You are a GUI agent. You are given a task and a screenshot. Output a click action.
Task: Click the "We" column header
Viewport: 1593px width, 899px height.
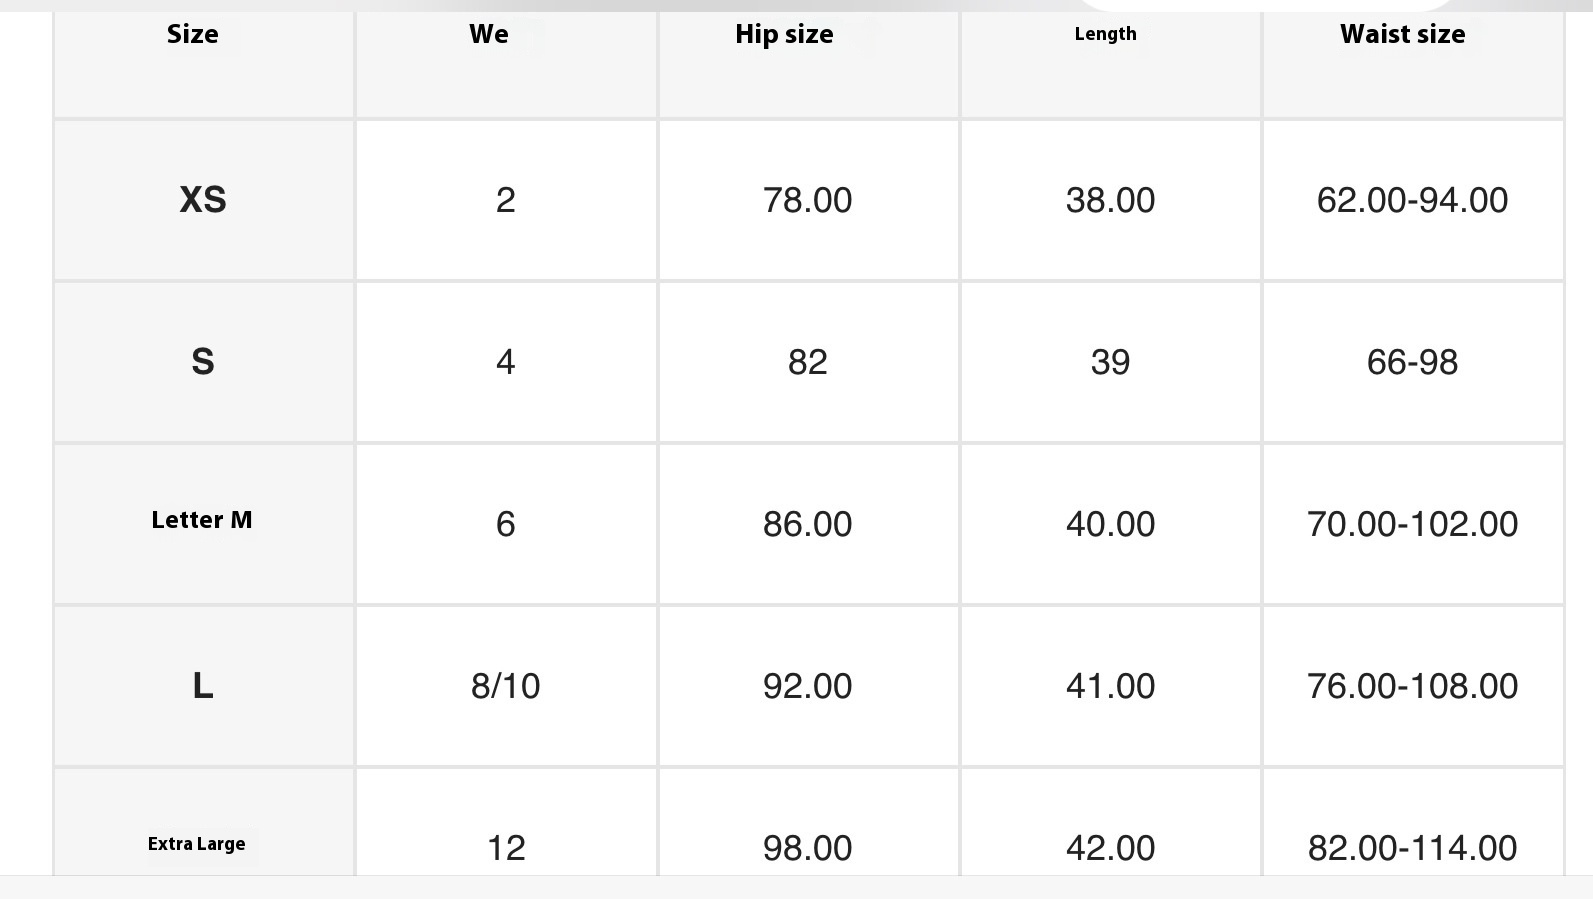489,34
